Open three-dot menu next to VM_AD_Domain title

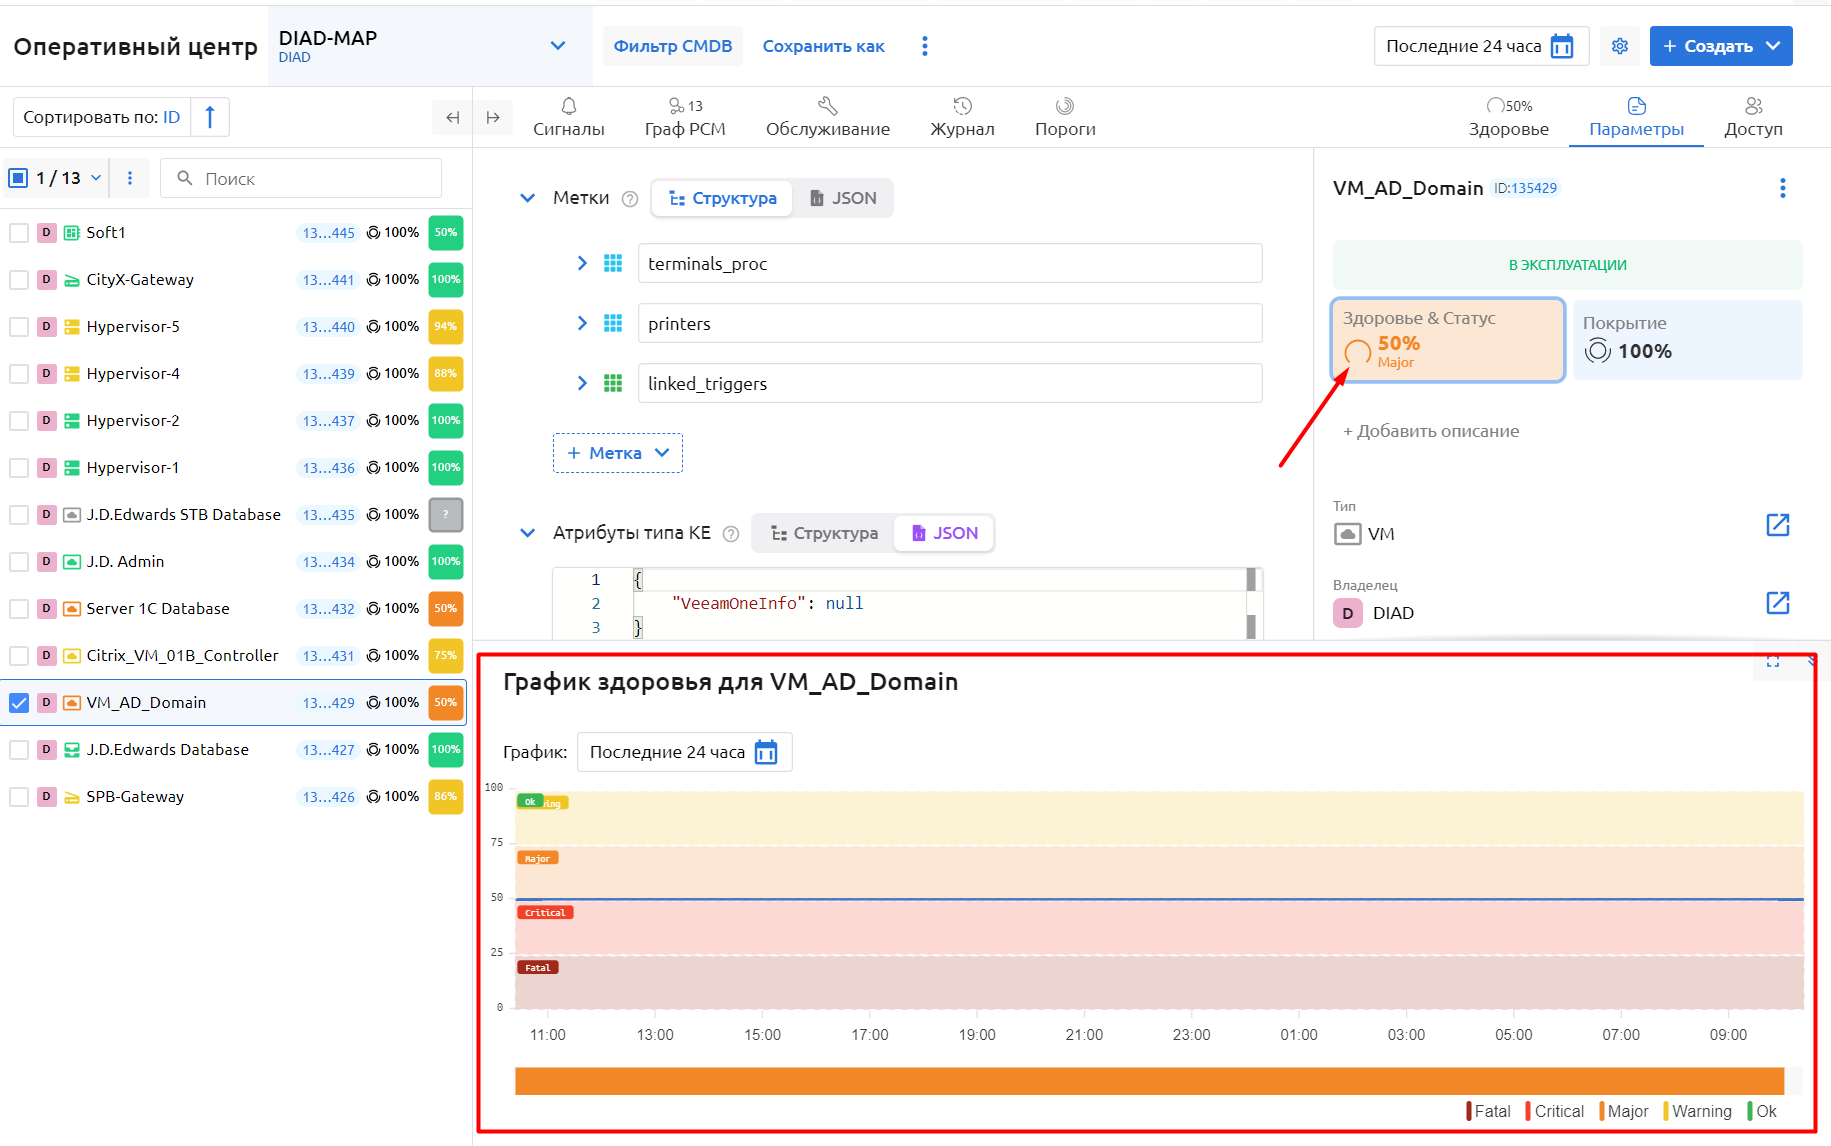(x=1782, y=188)
